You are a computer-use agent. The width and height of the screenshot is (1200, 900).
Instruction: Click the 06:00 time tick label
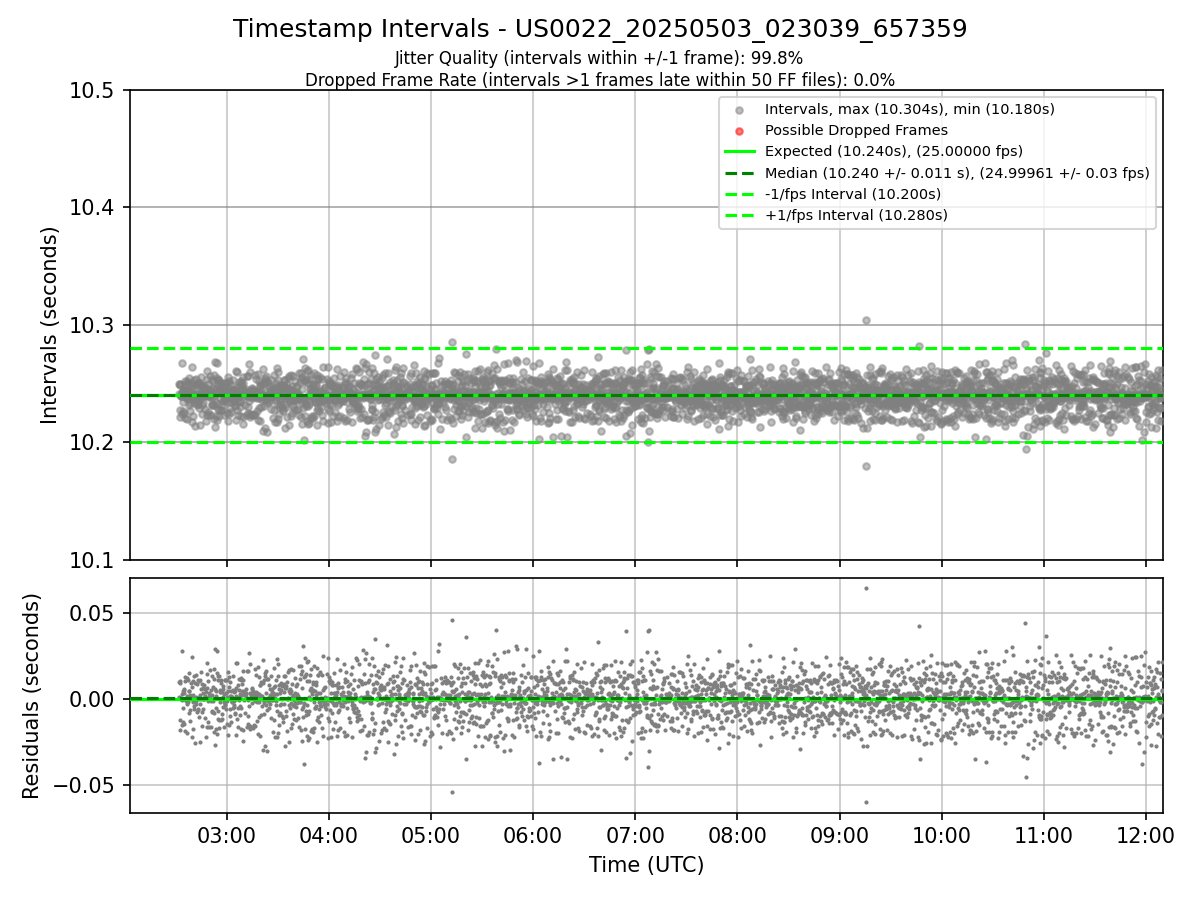[533, 836]
